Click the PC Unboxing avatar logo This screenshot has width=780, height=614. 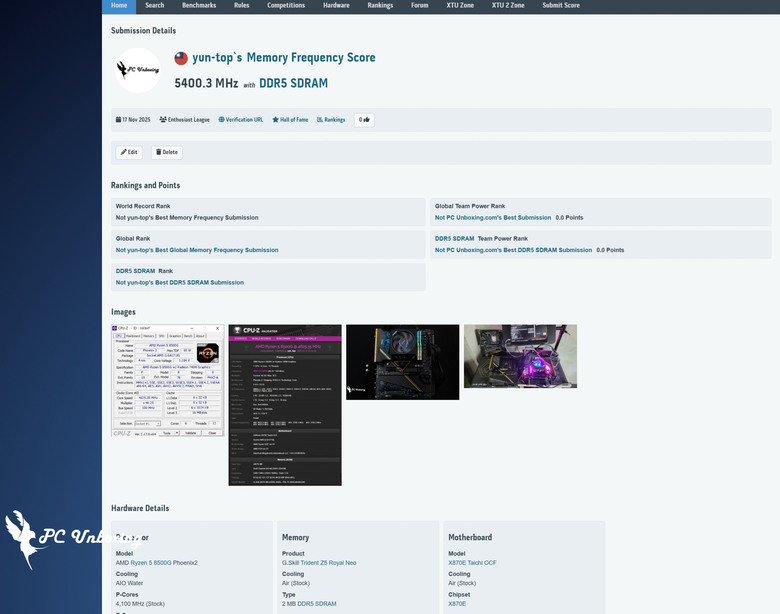[x=138, y=70]
